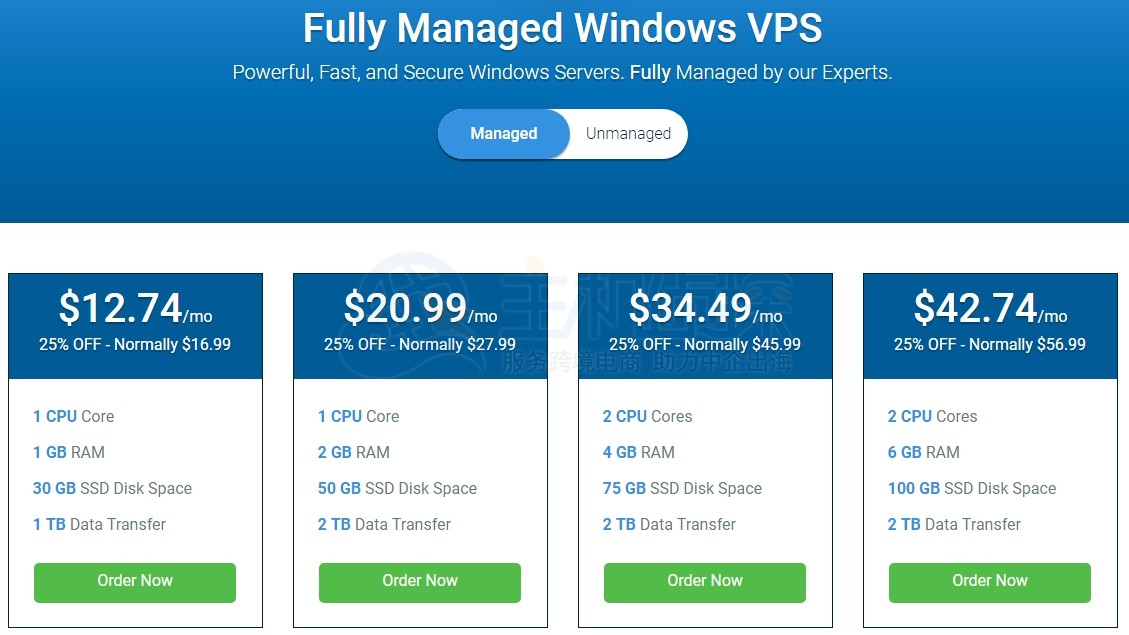The image size is (1129, 635).
Task: Switch to the Unmanaged plans option
Action: 628,134
